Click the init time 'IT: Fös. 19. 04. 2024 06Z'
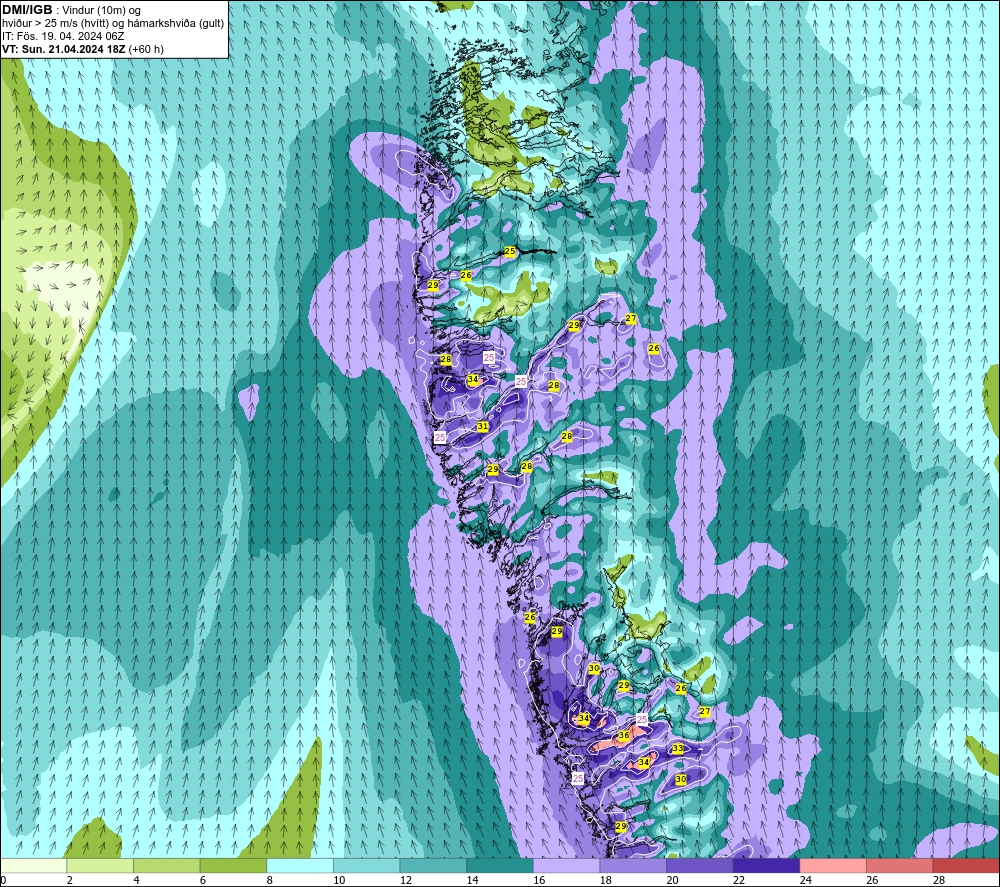 pyautogui.click(x=63, y=36)
